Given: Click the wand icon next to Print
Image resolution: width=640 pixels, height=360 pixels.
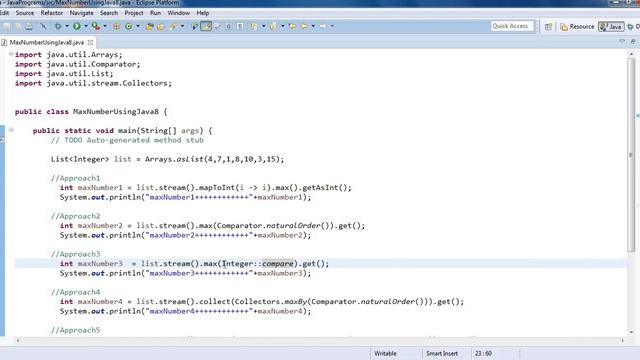Looking at the screenshot, I should pyautogui.click(x=43, y=26).
